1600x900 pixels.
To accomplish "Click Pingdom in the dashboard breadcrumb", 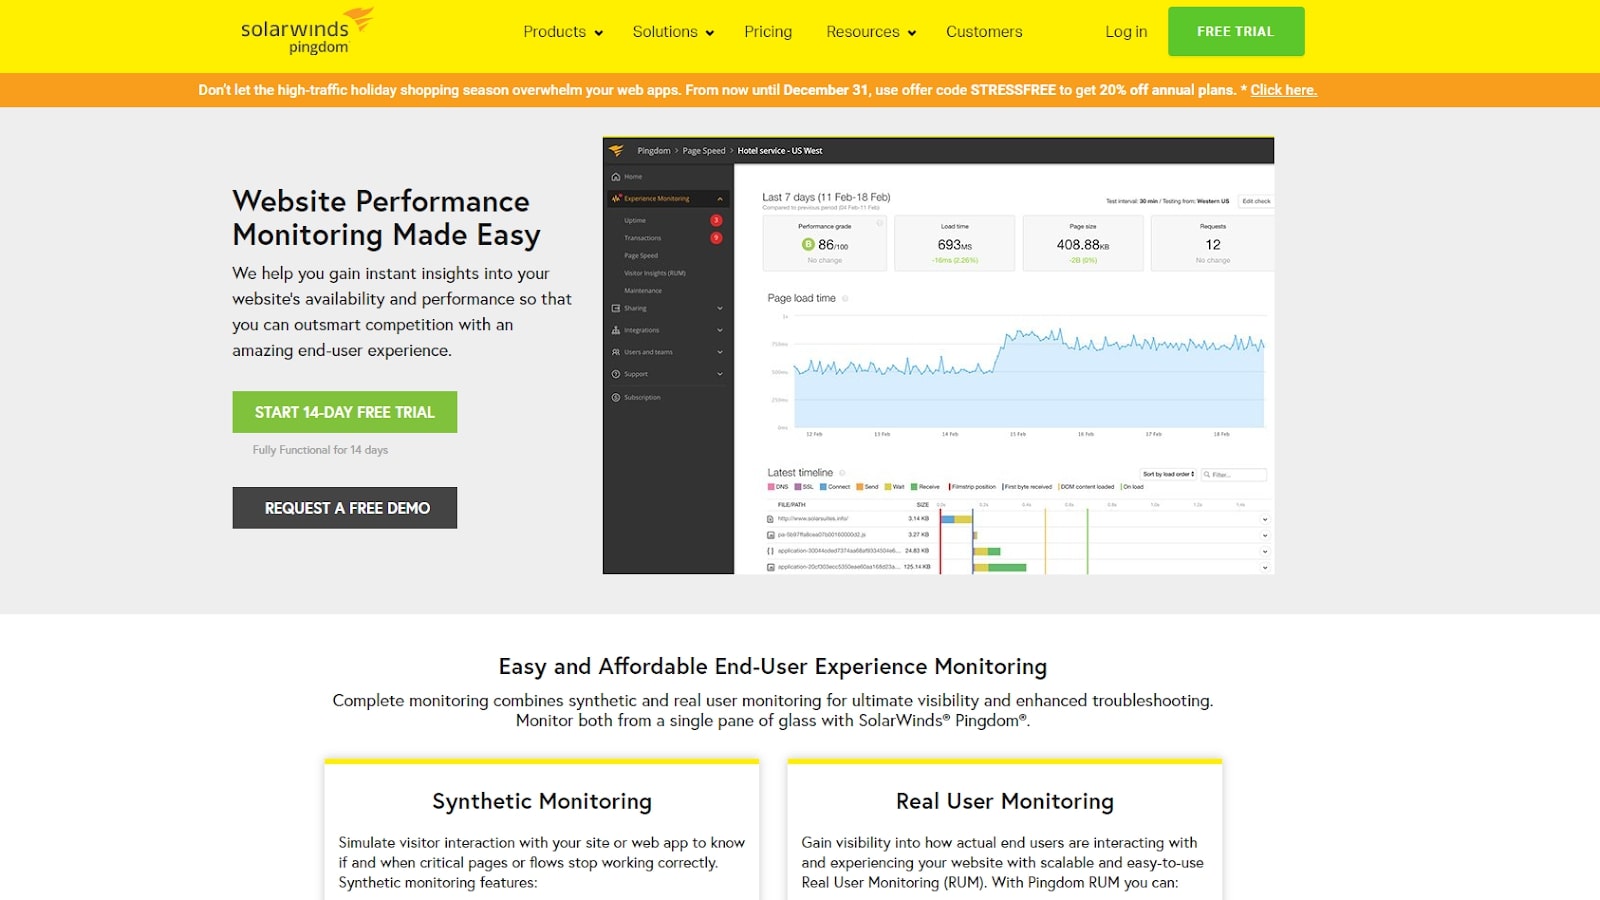I will 654,151.
